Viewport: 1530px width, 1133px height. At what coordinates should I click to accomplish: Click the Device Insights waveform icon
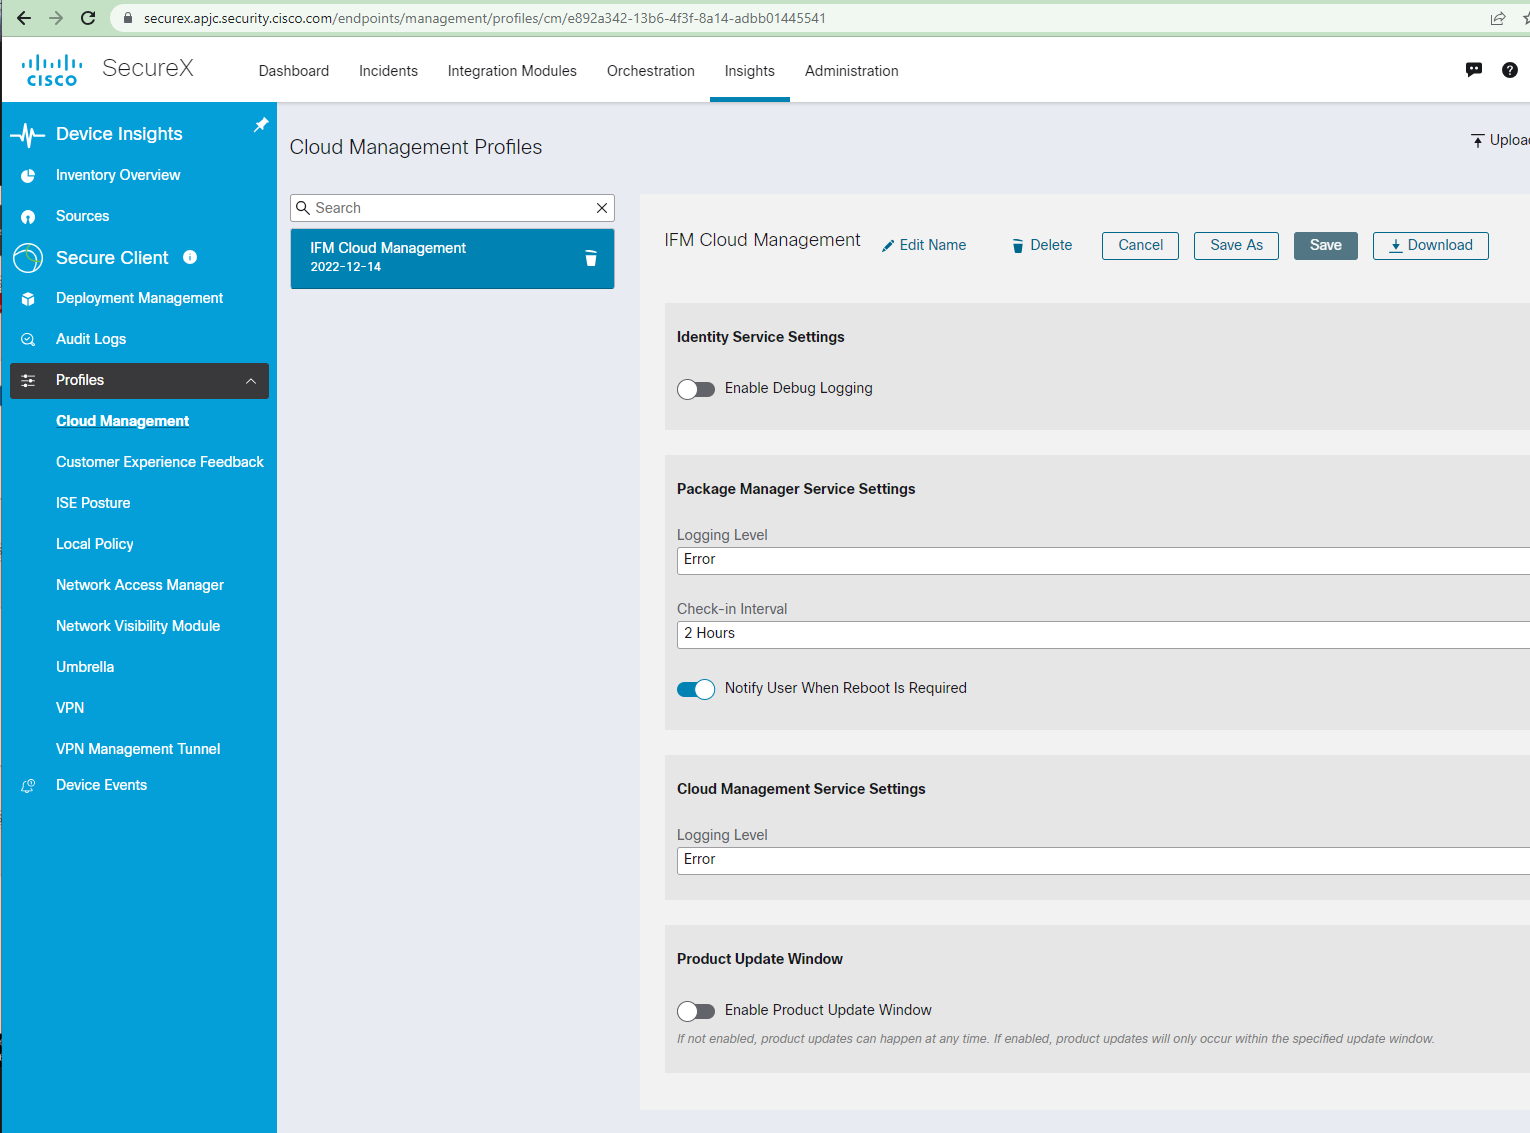coord(27,133)
